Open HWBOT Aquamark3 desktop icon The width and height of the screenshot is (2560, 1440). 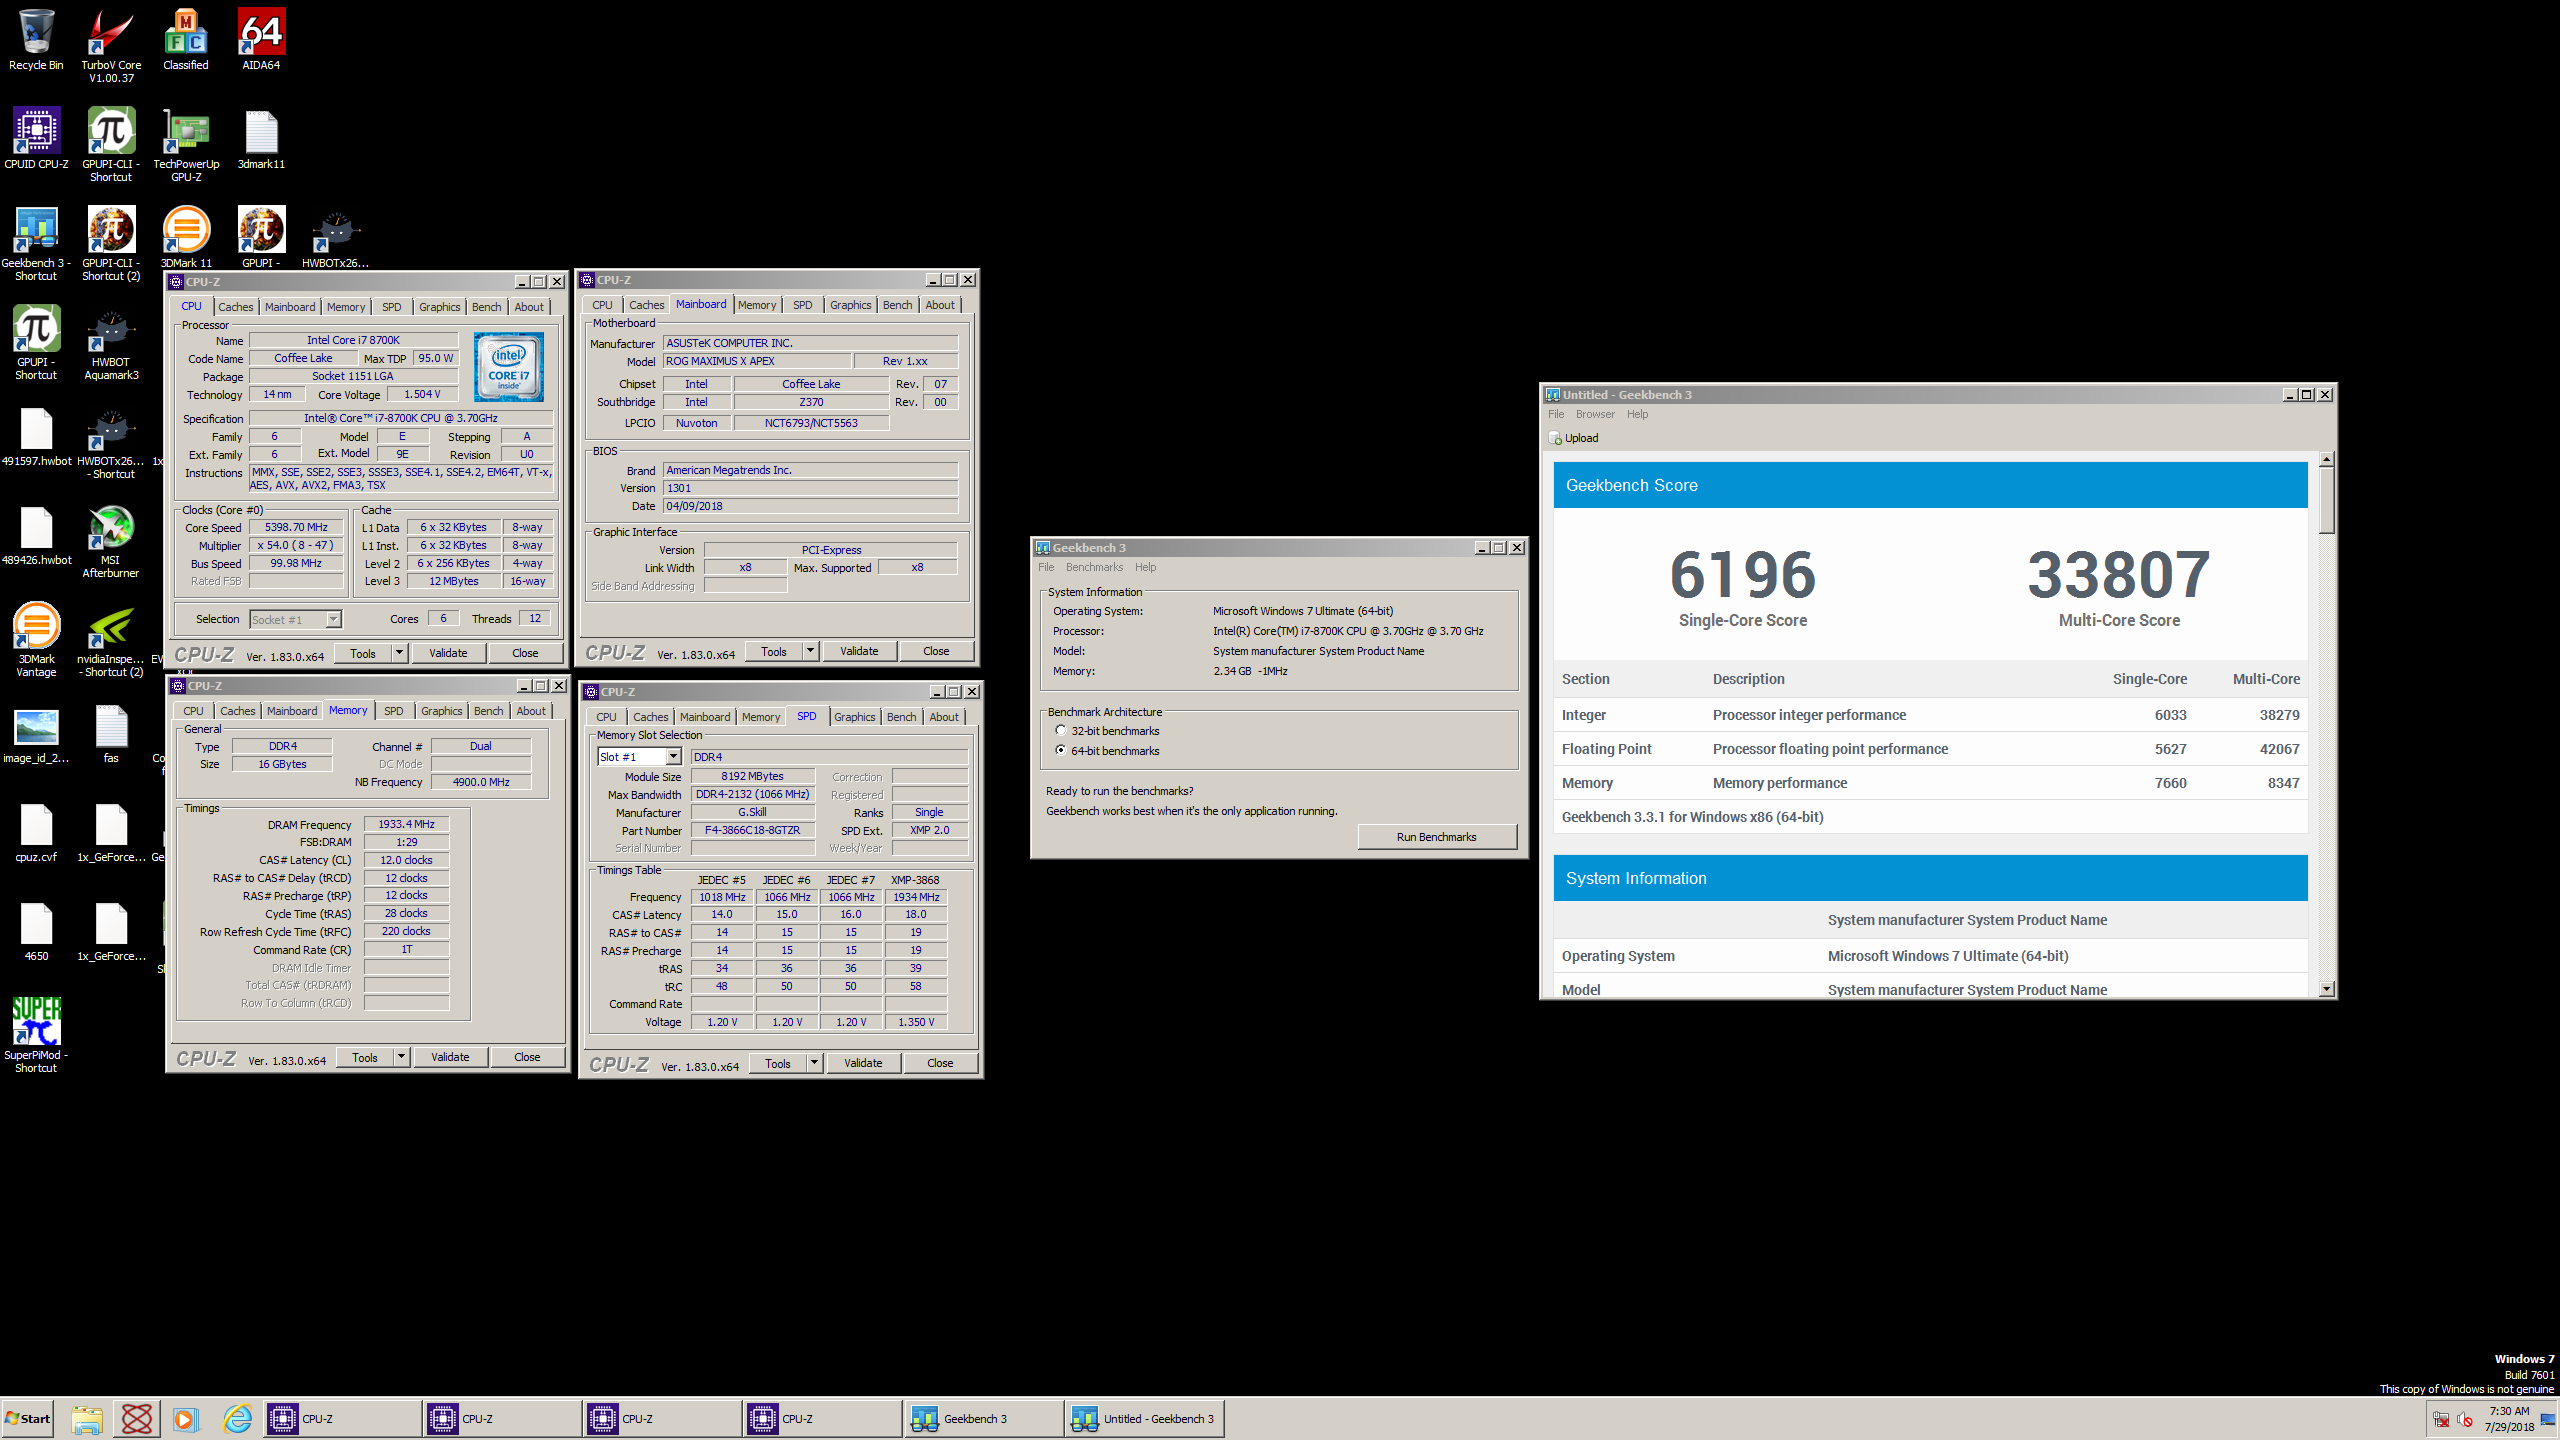point(111,343)
